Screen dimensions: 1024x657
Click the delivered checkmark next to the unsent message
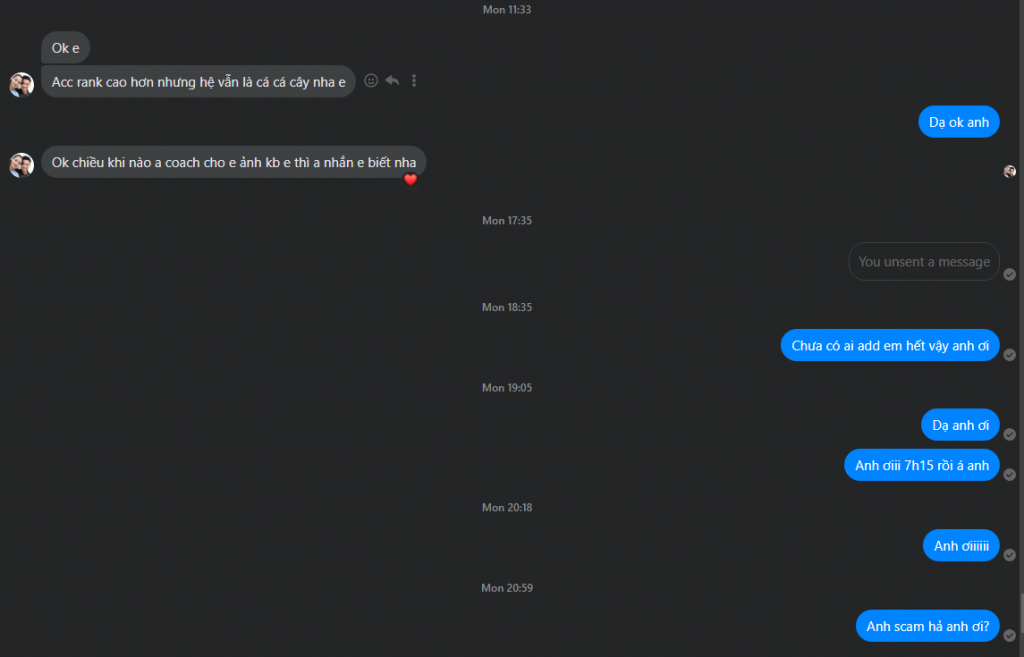click(x=1010, y=274)
